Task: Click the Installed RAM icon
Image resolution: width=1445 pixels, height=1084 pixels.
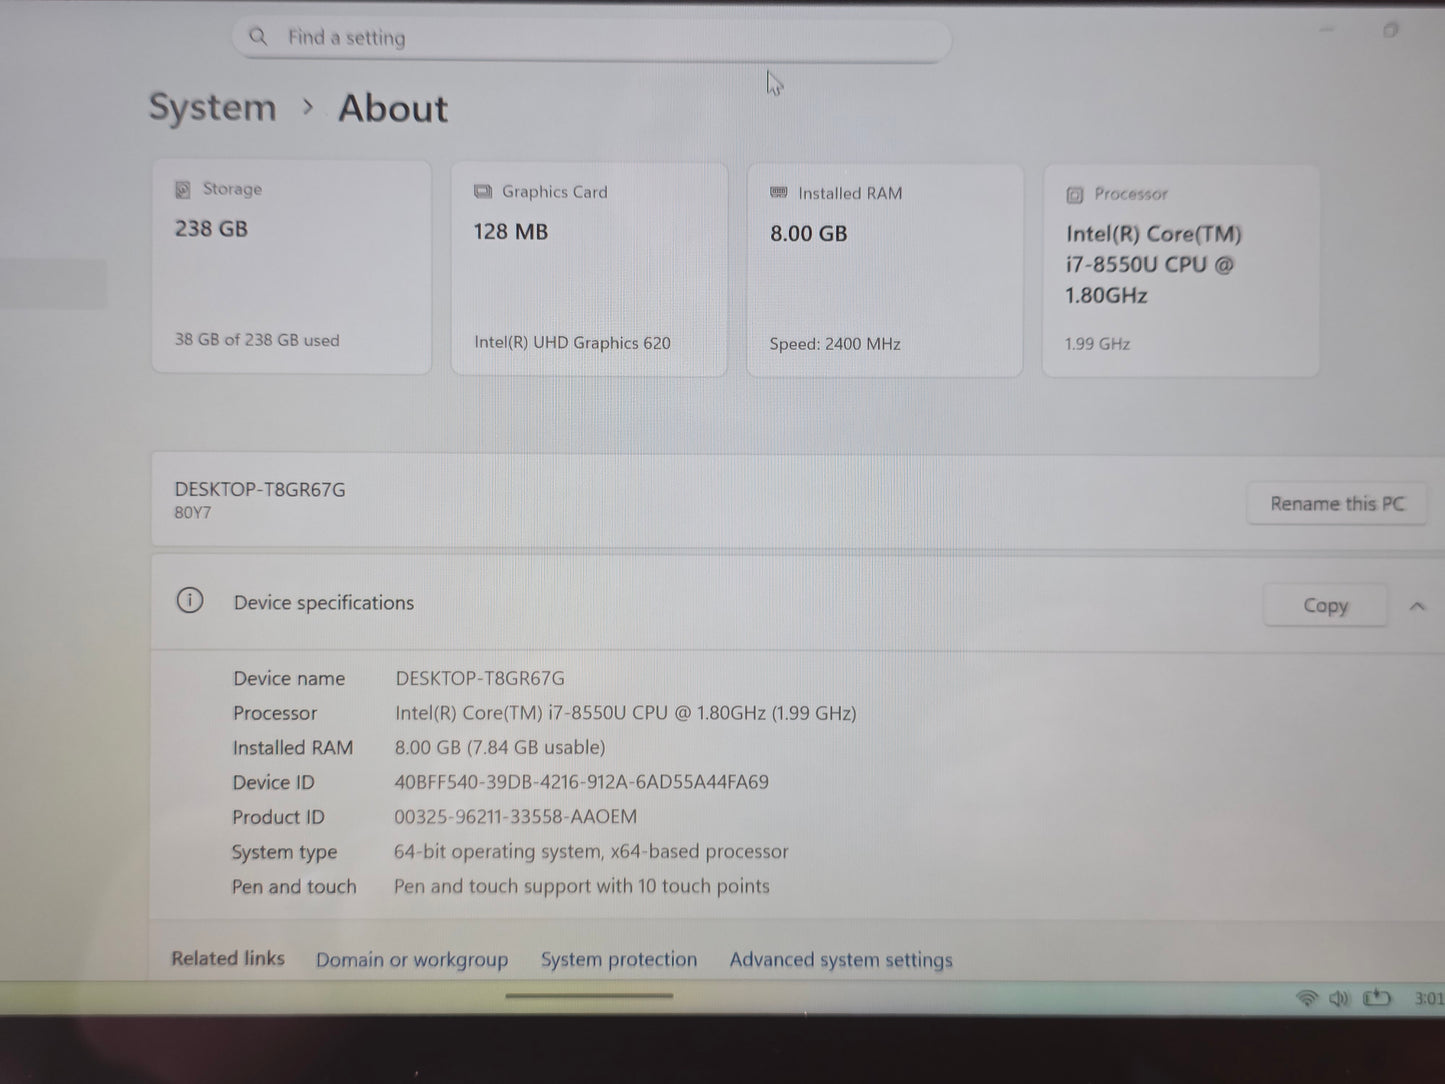Action: point(778,192)
